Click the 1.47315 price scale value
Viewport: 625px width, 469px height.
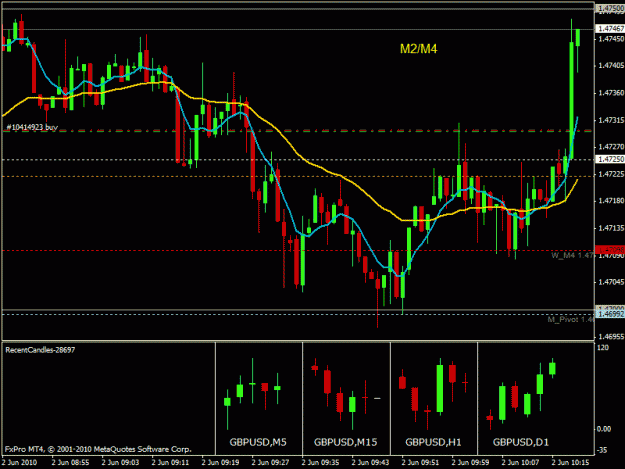coord(611,120)
